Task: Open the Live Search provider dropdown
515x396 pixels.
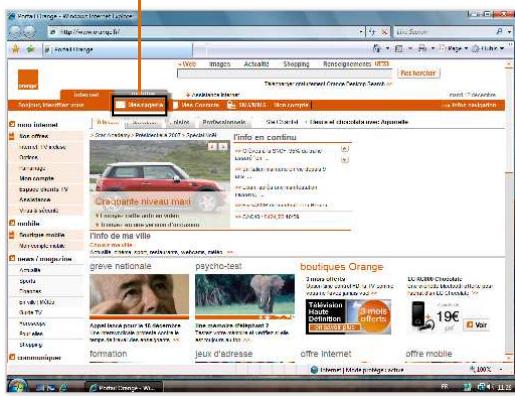Action: [509, 32]
